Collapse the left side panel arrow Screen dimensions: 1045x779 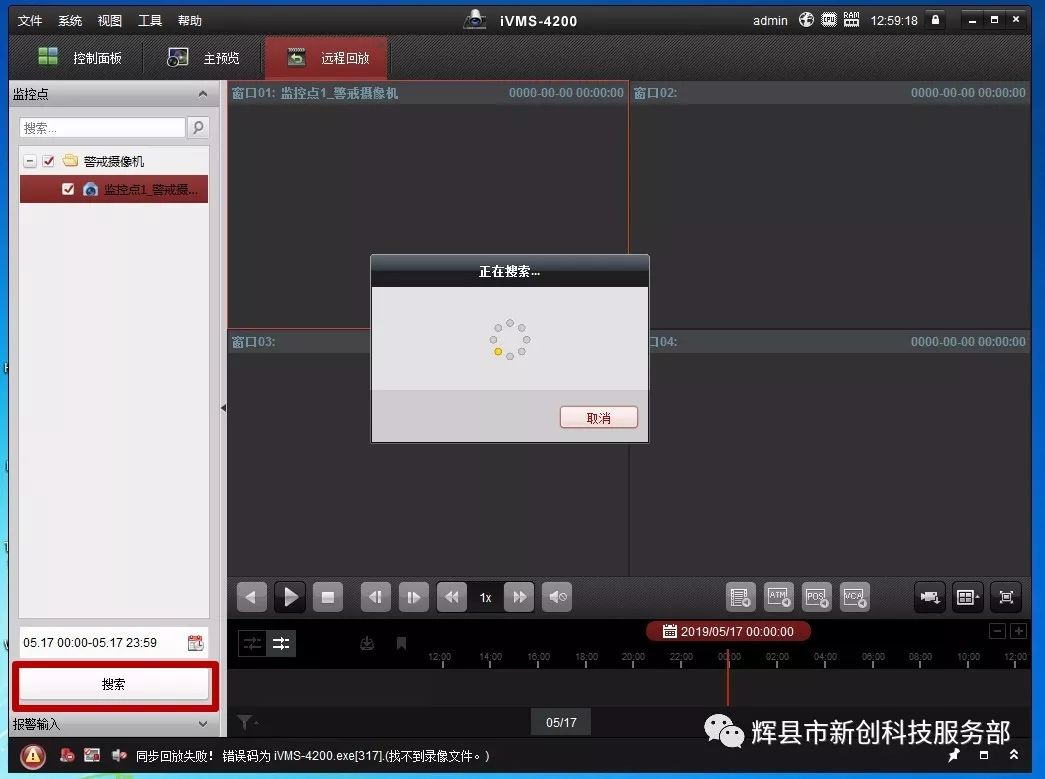(x=223, y=407)
